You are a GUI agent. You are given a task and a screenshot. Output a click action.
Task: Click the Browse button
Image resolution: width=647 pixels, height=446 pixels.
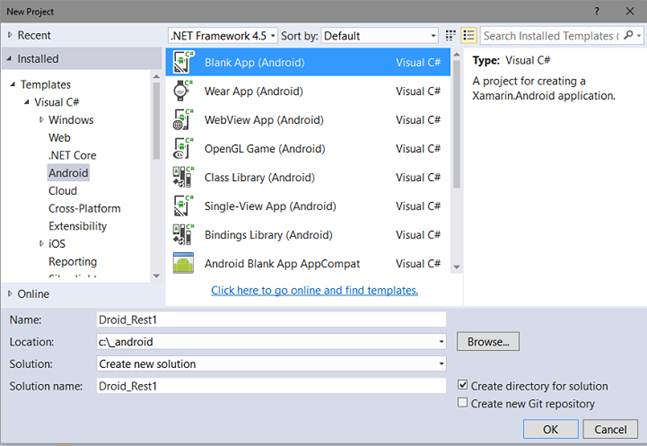pos(488,342)
